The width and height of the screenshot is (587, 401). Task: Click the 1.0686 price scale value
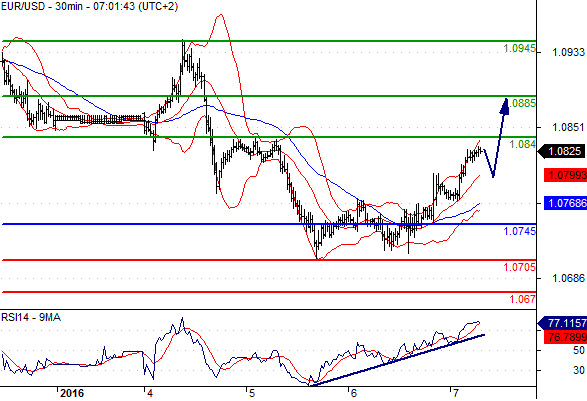click(568, 278)
